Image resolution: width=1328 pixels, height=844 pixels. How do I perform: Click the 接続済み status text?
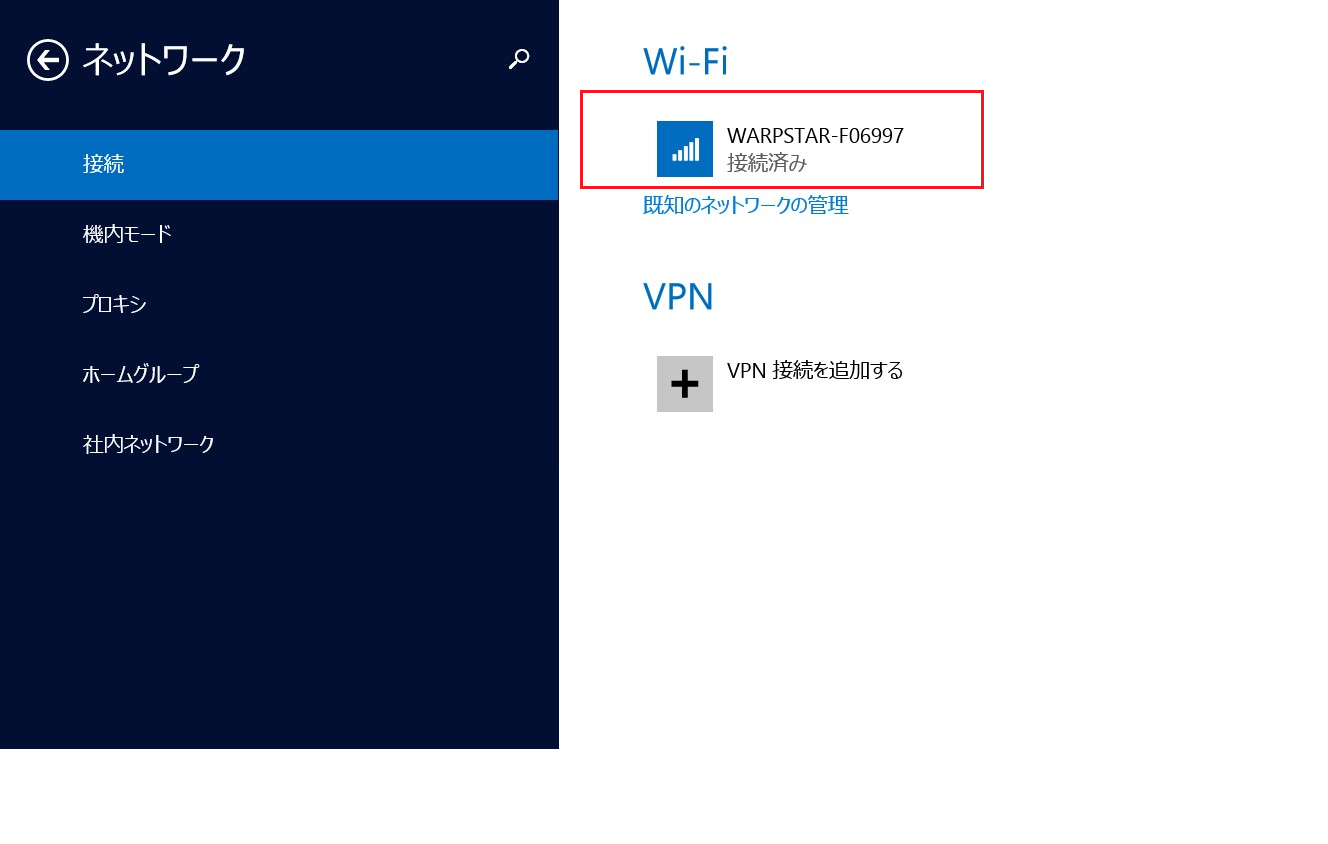point(767,163)
